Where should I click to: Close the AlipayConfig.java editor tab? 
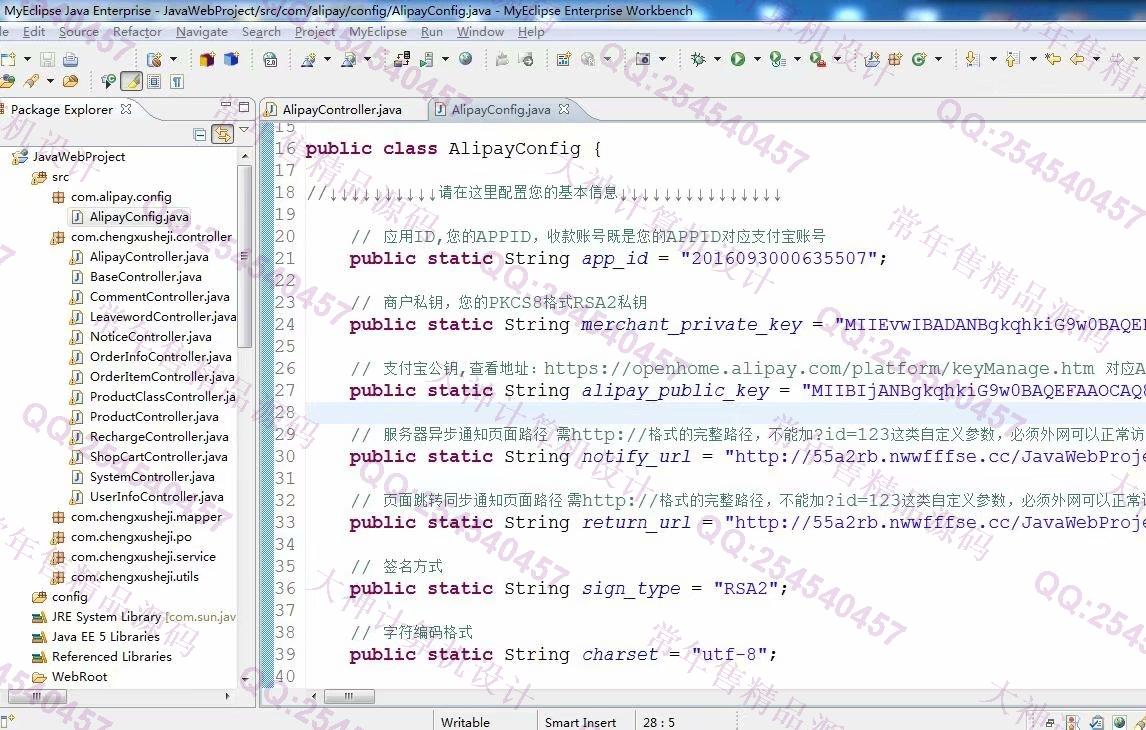pyautogui.click(x=564, y=109)
